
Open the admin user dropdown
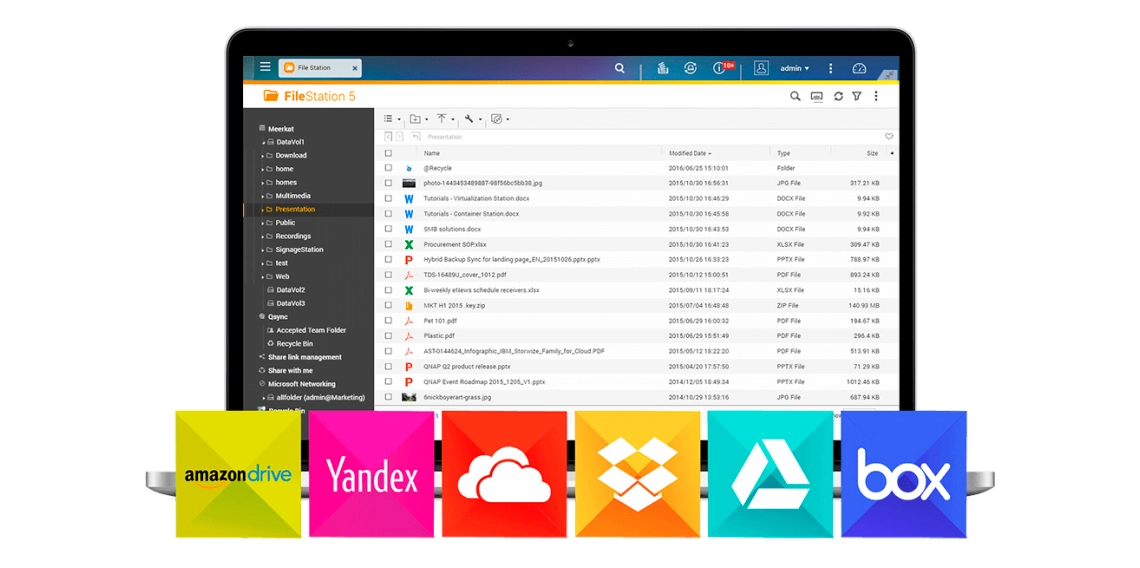pyautogui.click(x=794, y=68)
